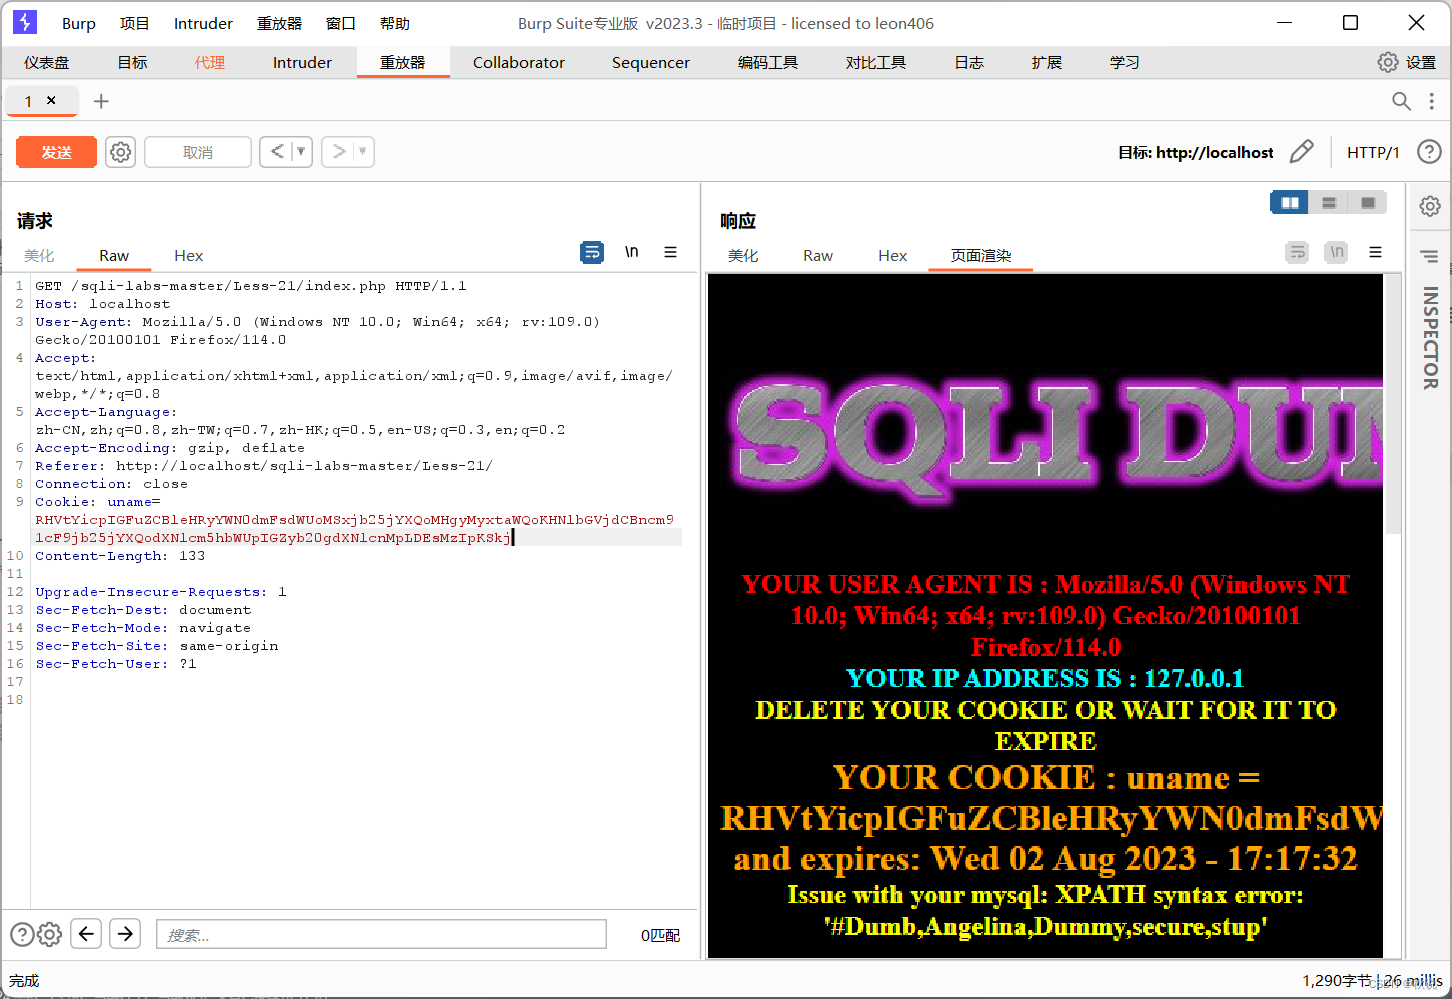Image resolution: width=1452 pixels, height=999 pixels.
Task: Switch to the 代理 tab
Action: coord(210,62)
